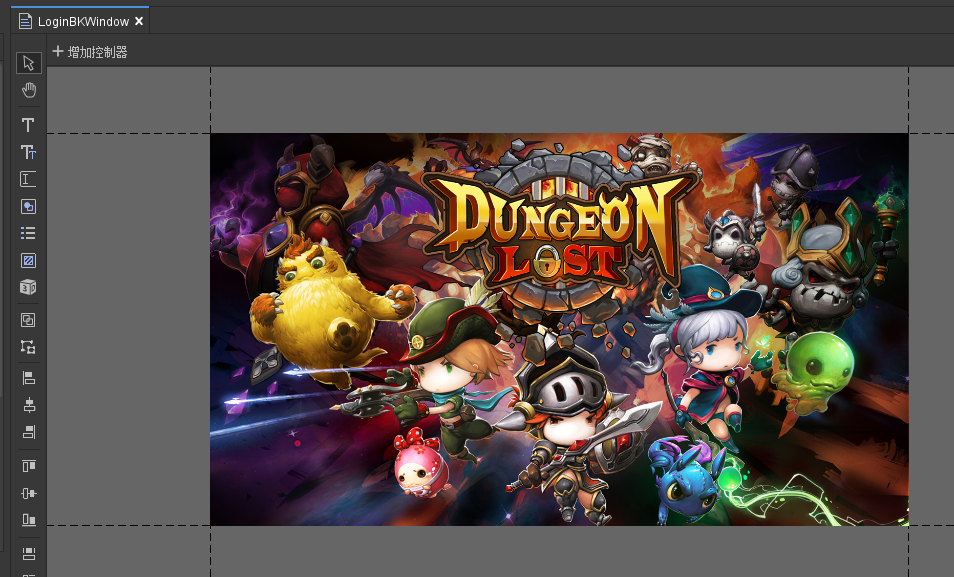The image size is (954, 577).
Task: Switch to the LoginBKWindow tab
Action: click(x=82, y=21)
